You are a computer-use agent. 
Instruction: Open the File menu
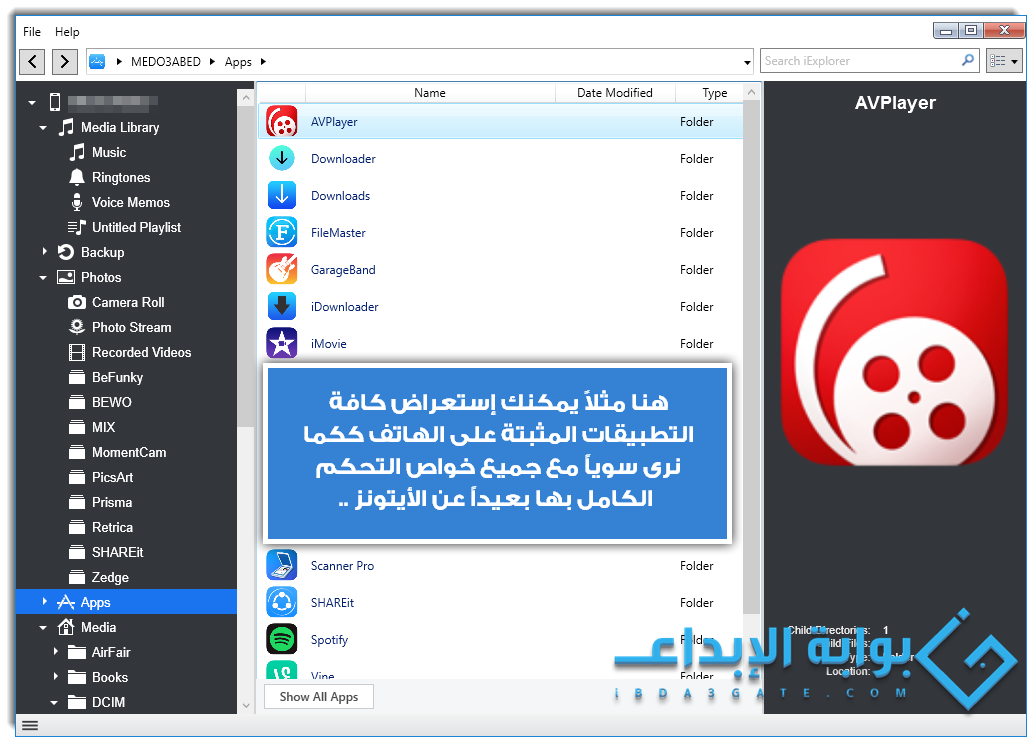pos(31,31)
